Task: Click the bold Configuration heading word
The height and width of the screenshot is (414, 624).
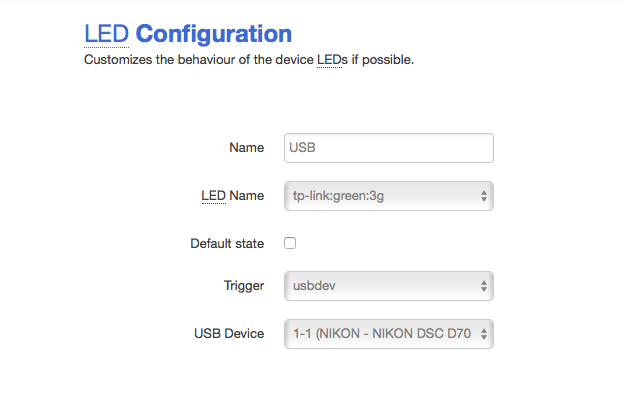Action: (213, 35)
